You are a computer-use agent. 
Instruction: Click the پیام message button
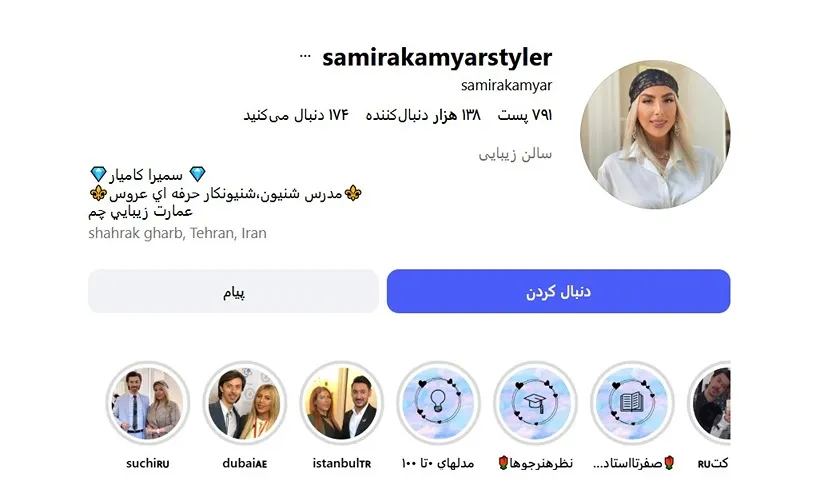pos(233,291)
